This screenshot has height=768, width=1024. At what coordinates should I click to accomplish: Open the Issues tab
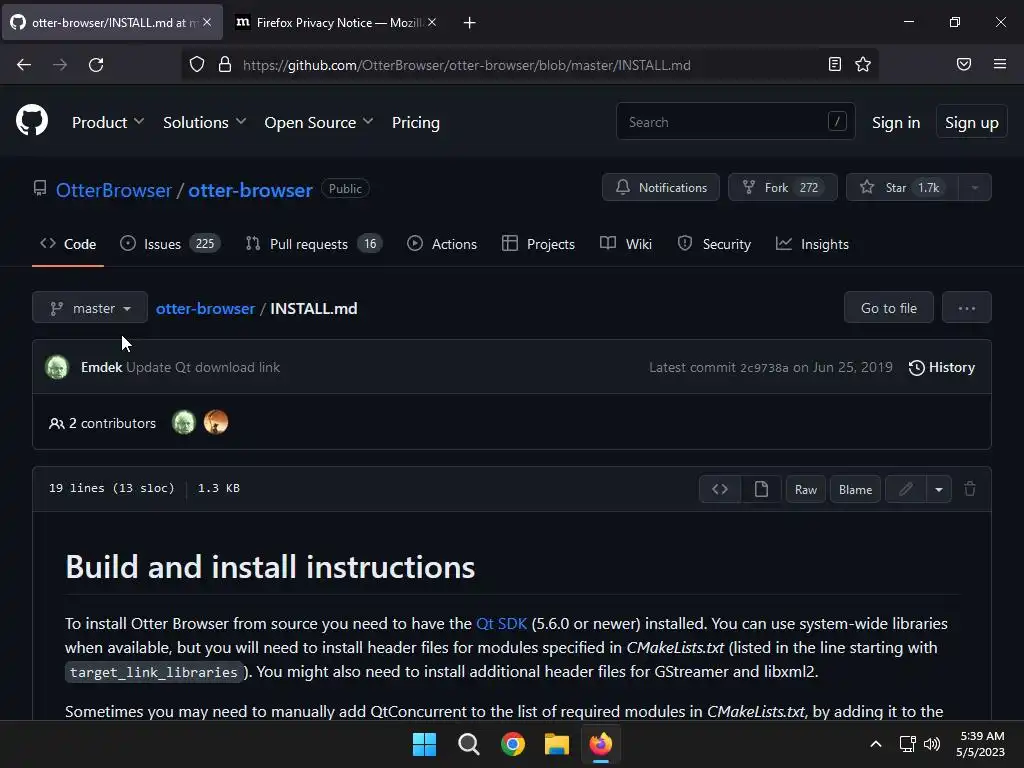[x=170, y=244]
